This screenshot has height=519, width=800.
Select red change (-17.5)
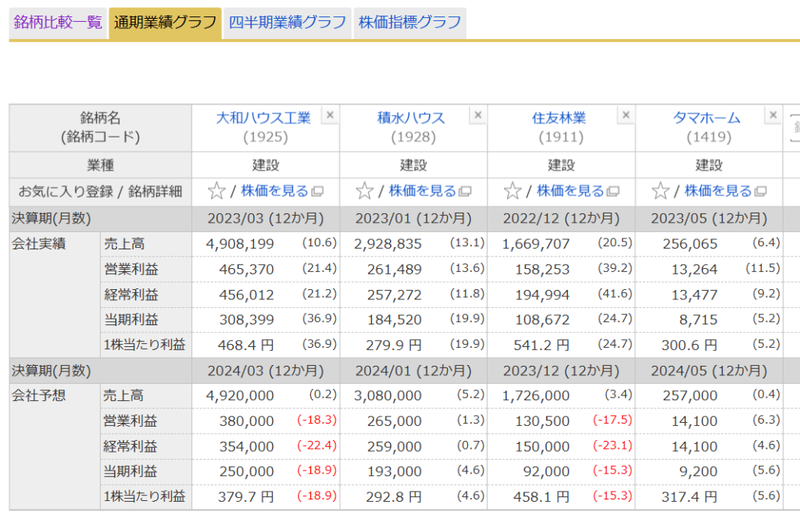click(x=612, y=421)
